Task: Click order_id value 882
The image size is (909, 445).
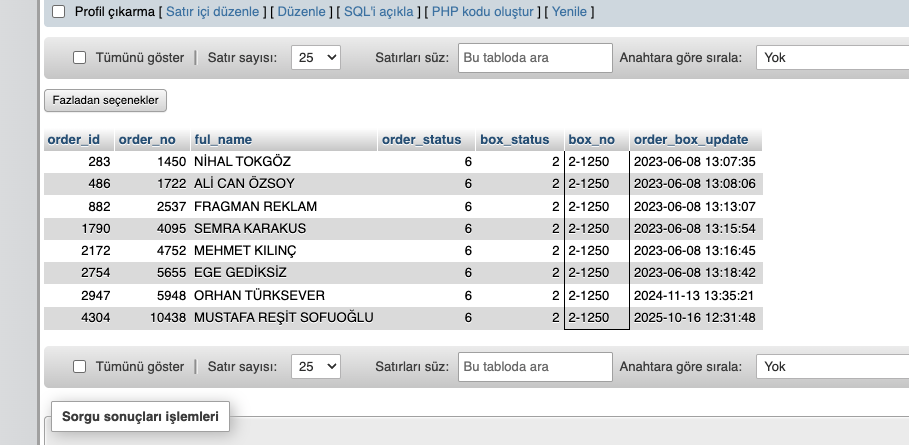Action: point(99,206)
